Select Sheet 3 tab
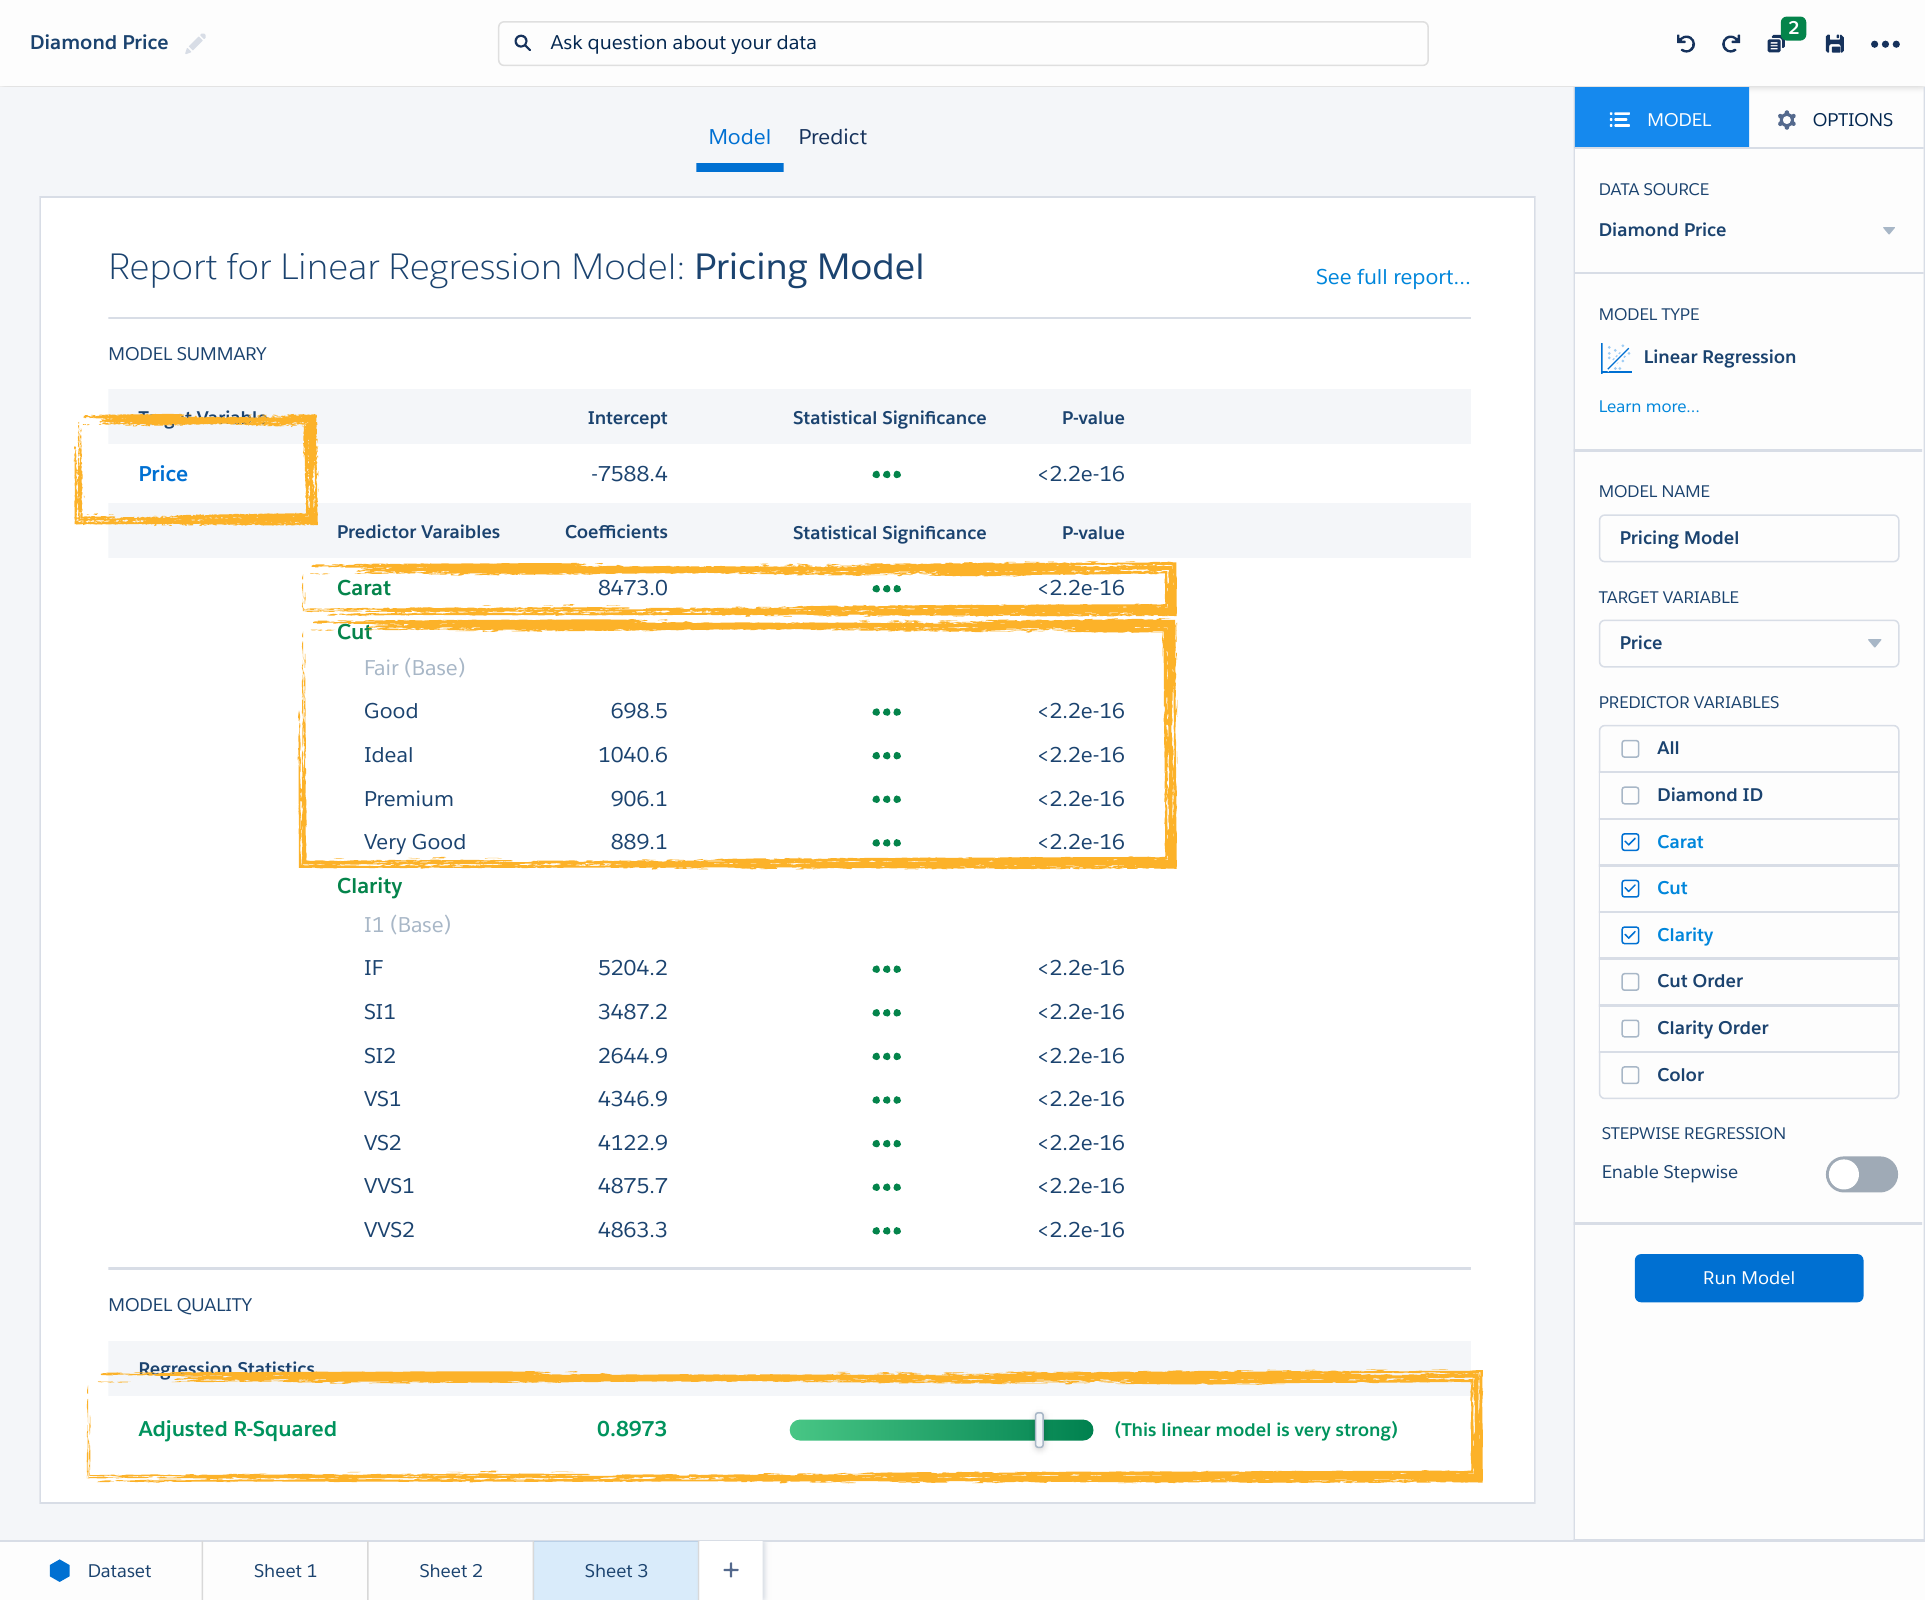Image resolution: width=1925 pixels, height=1600 pixels. pyautogui.click(x=616, y=1570)
